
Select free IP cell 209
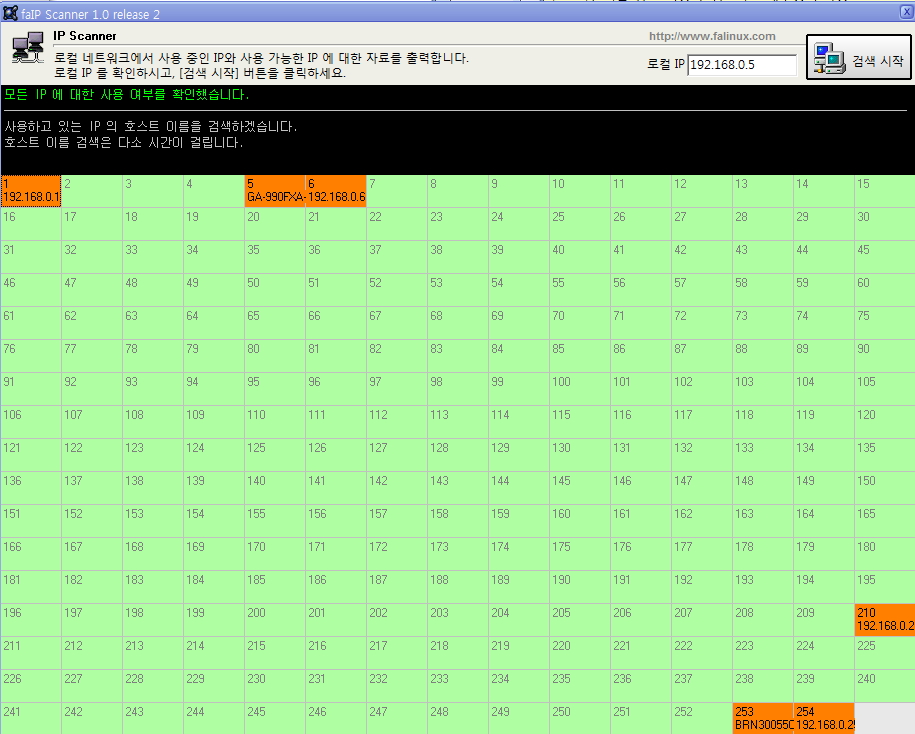point(824,620)
